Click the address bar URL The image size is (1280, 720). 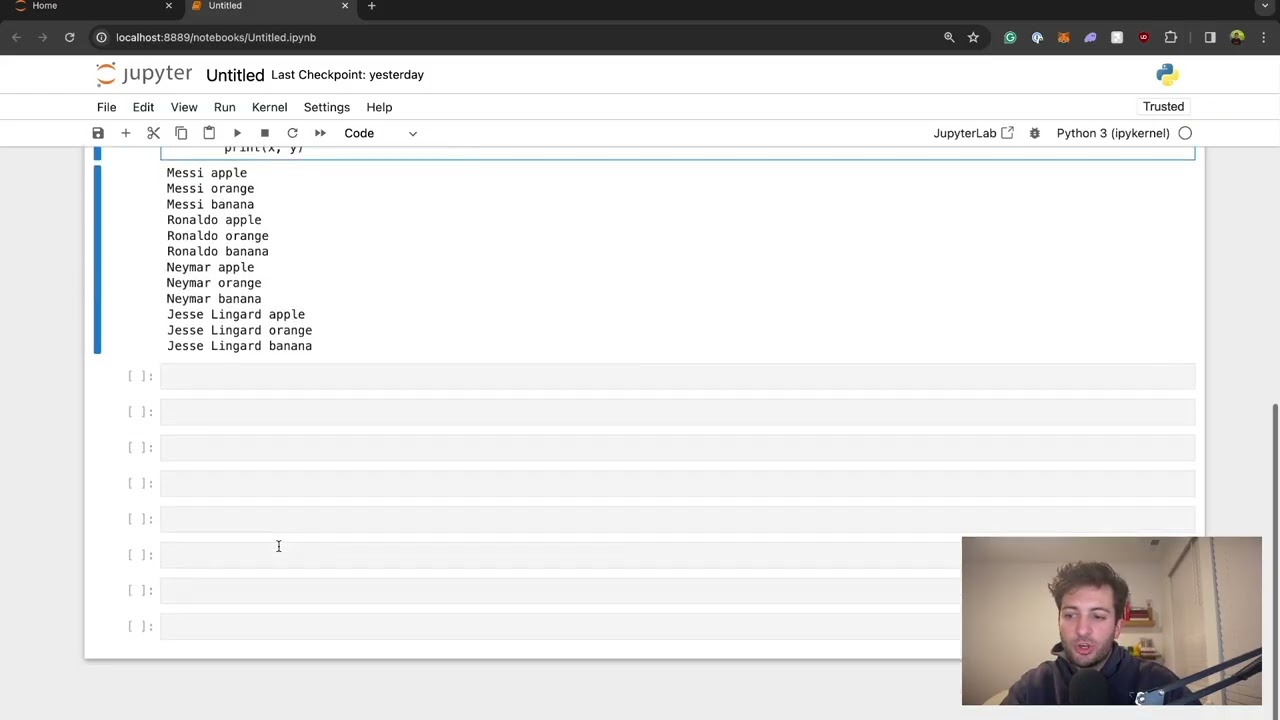pos(216,38)
